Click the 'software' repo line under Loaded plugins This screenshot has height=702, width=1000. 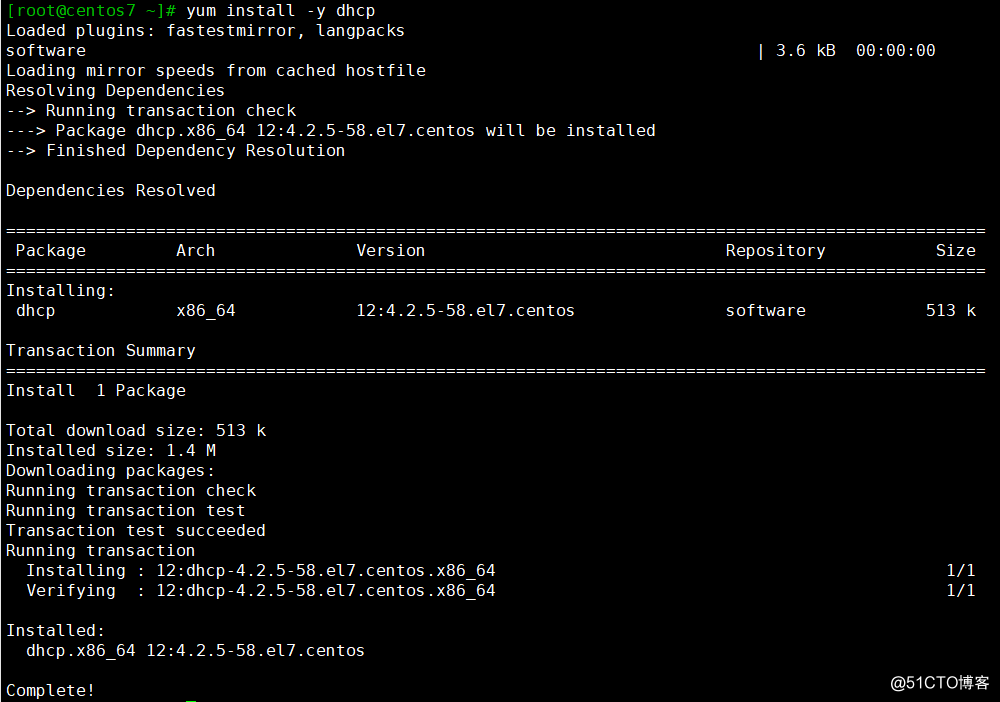(46, 50)
